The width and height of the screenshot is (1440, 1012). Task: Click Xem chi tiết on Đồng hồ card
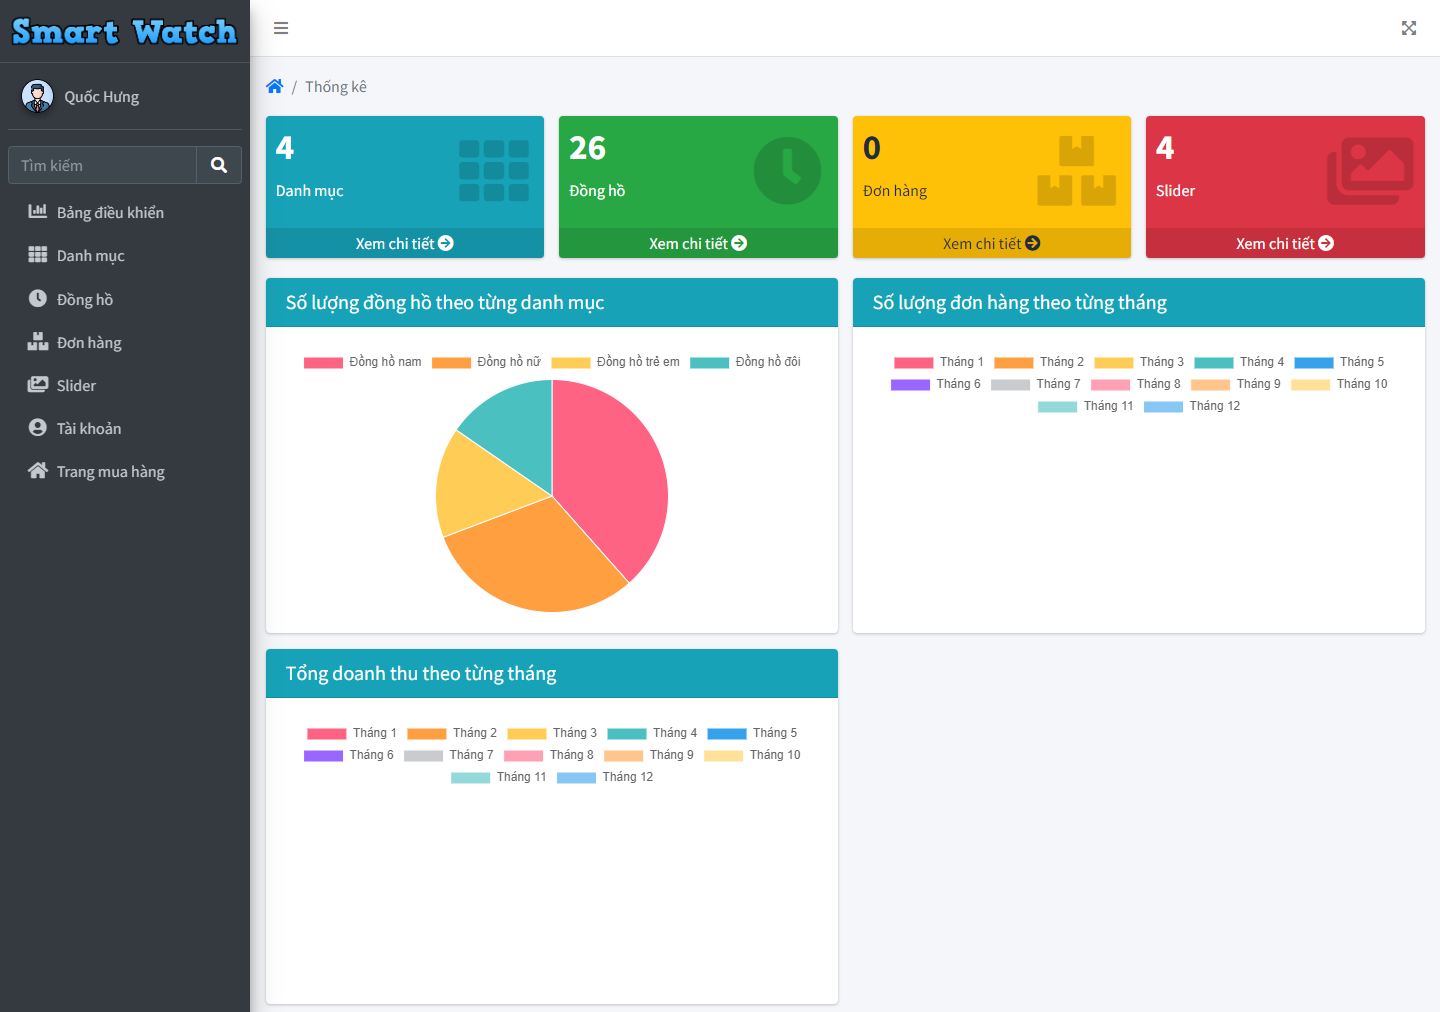pos(697,243)
